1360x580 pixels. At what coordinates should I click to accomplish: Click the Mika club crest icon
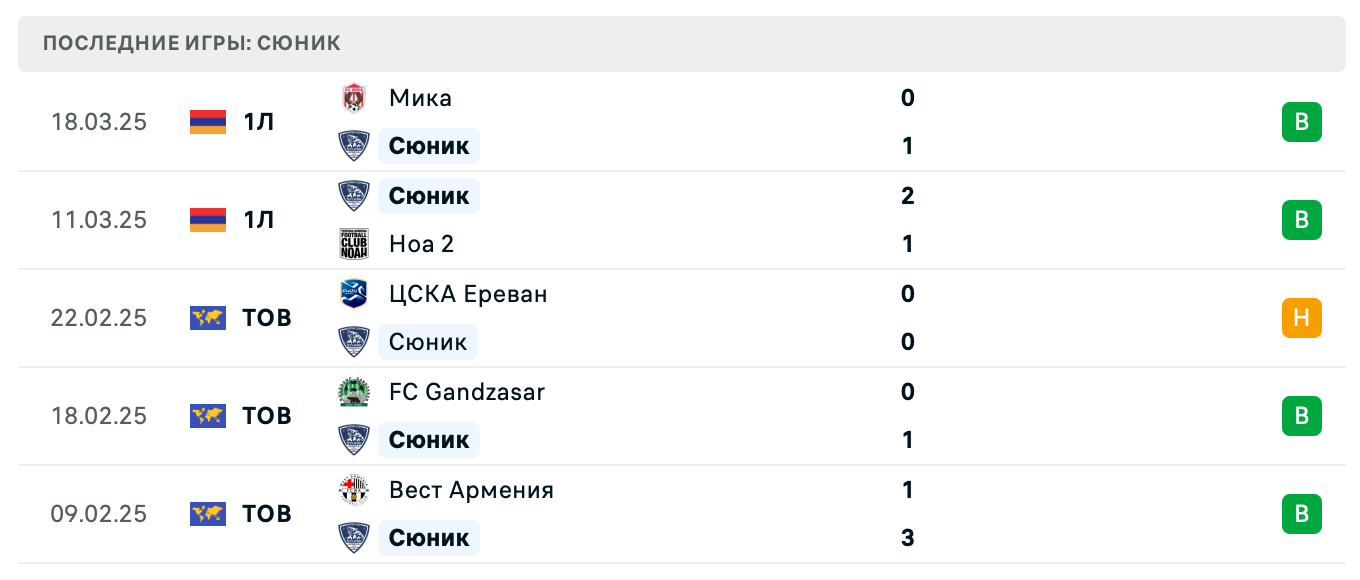click(x=353, y=98)
